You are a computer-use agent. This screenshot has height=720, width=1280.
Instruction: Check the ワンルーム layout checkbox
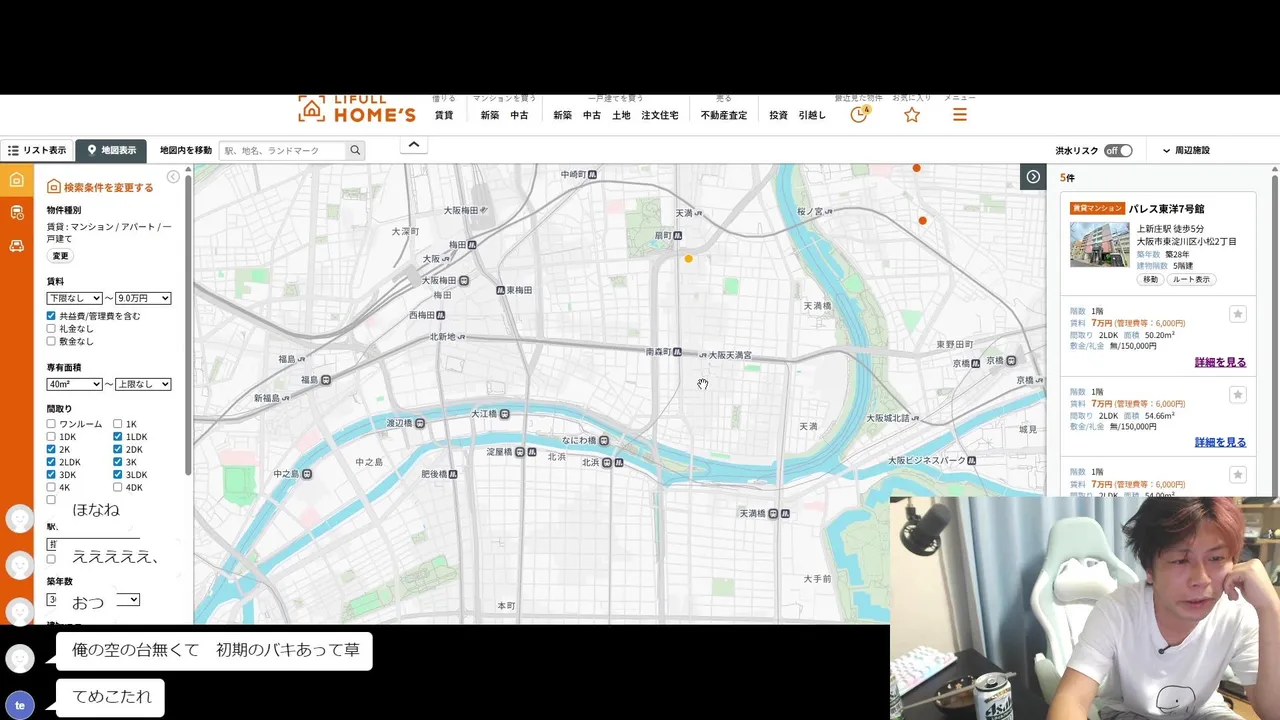tap(51, 424)
